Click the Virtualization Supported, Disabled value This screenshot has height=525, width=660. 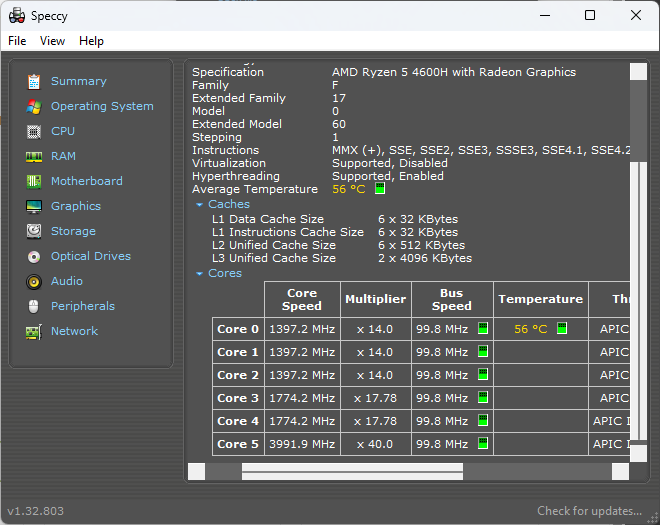click(390, 163)
